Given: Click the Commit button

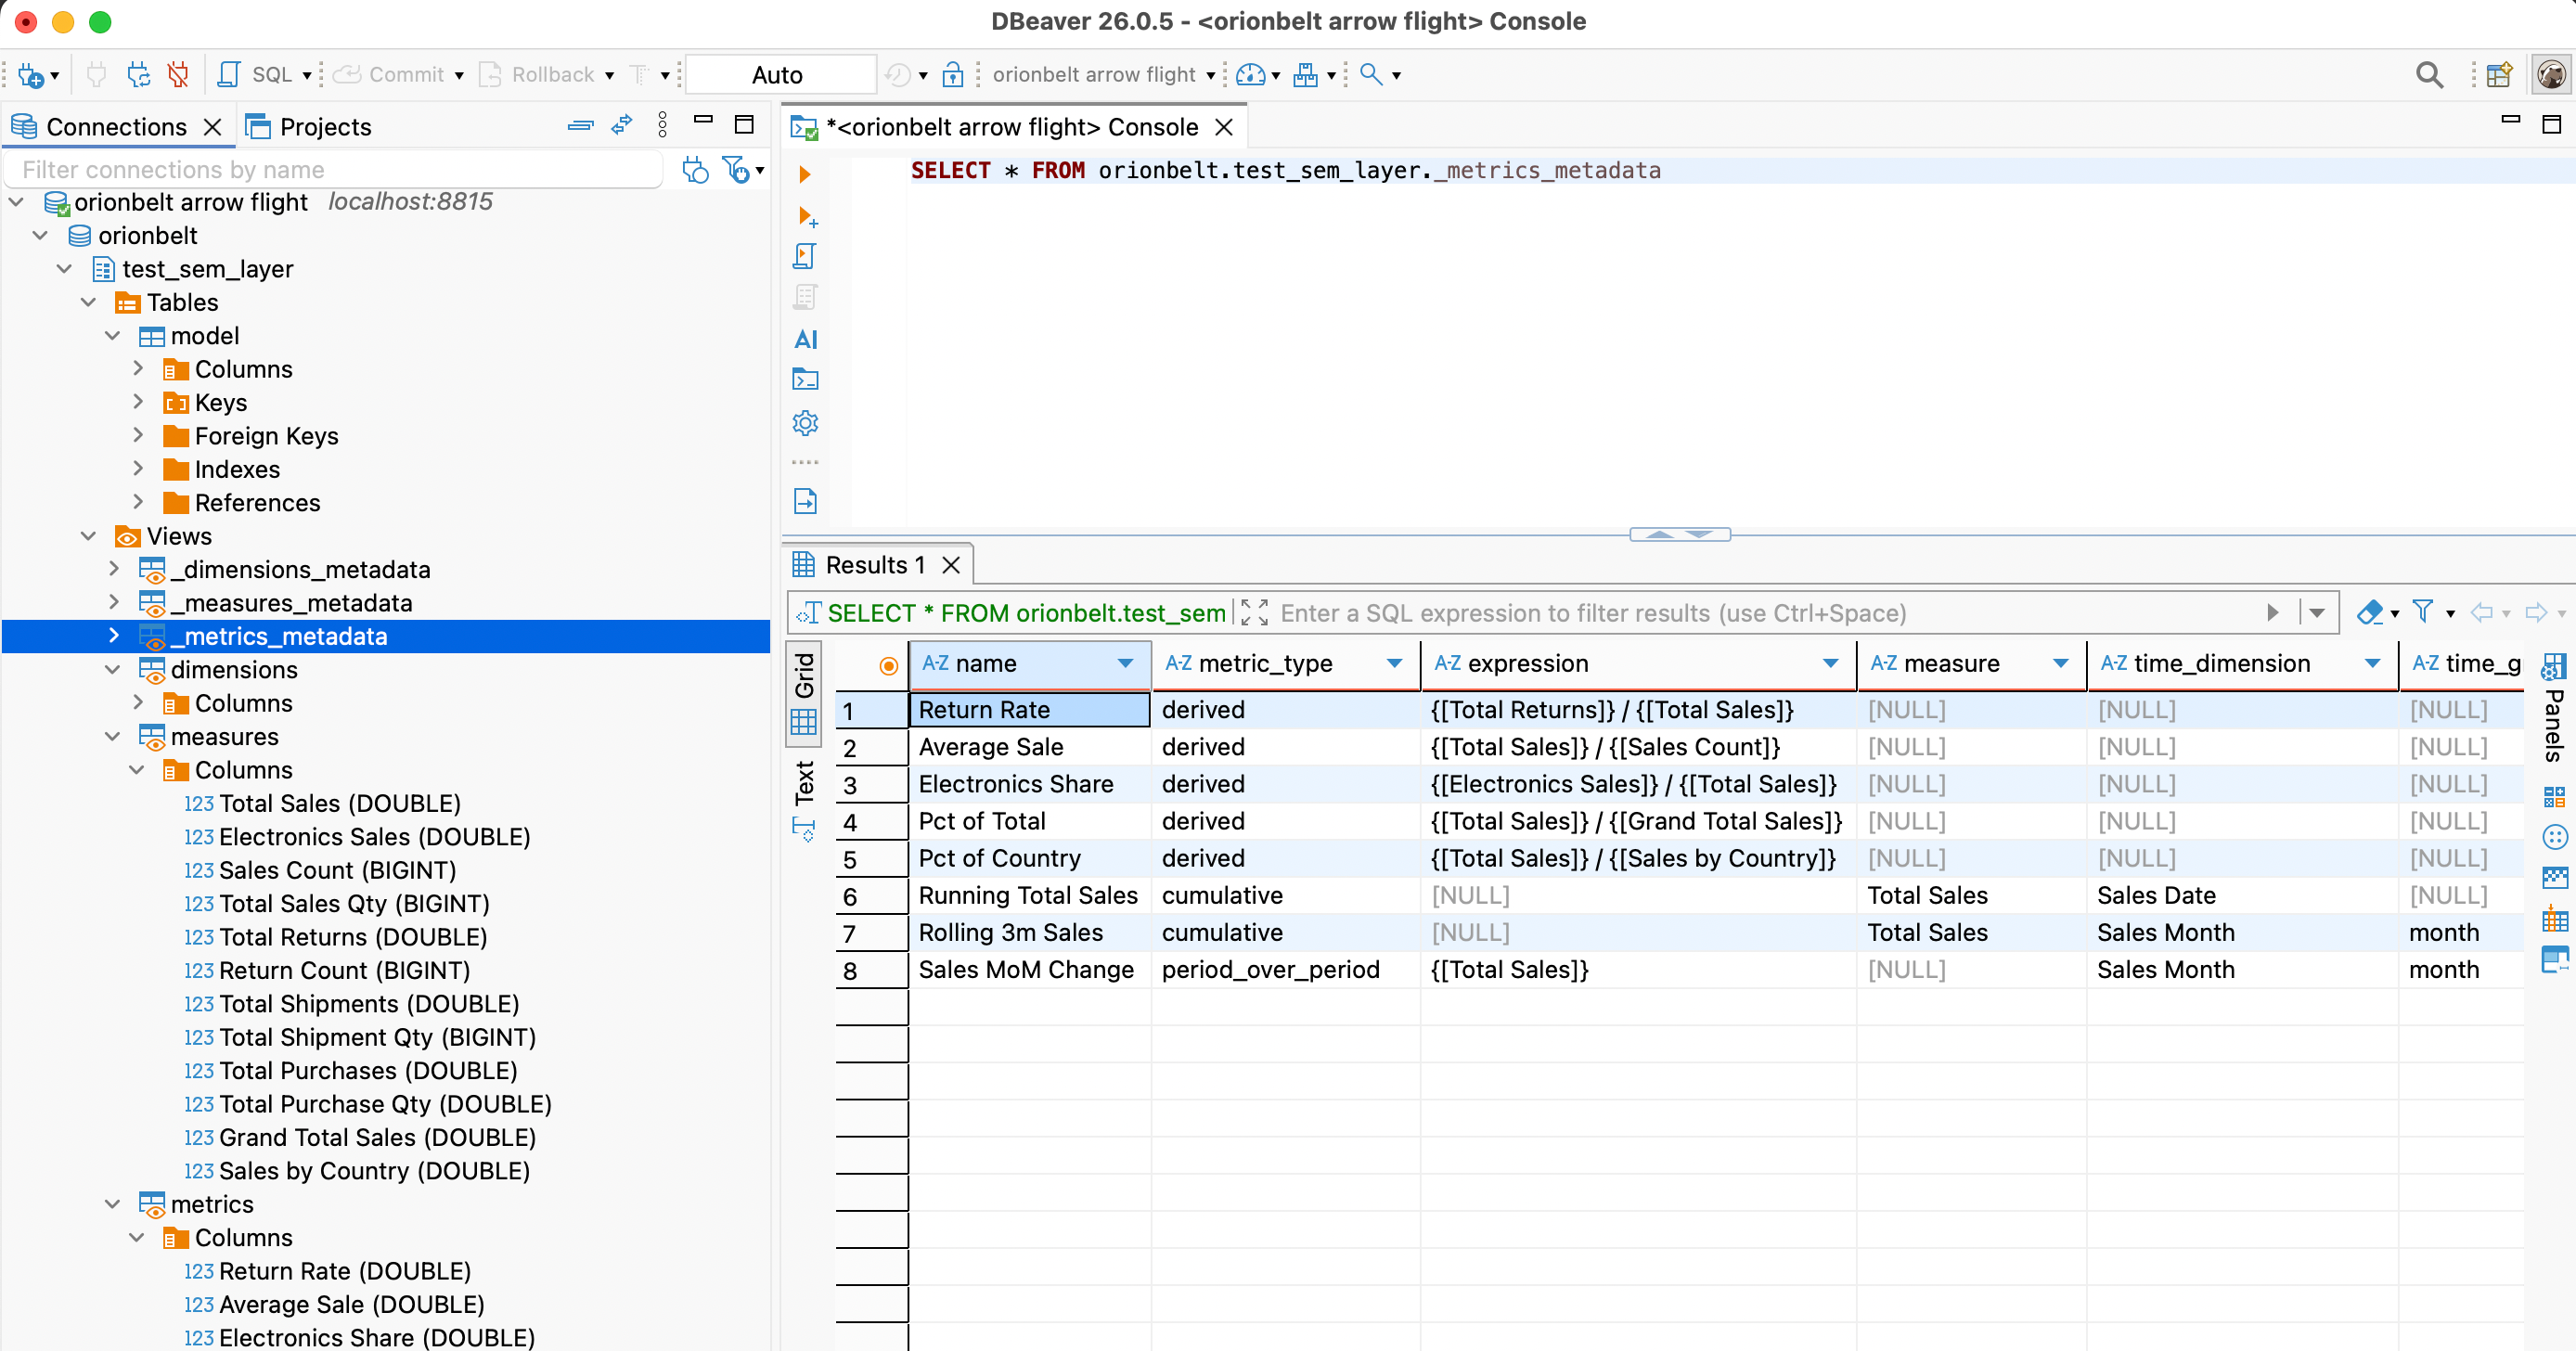Looking at the screenshot, I should [390, 75].
